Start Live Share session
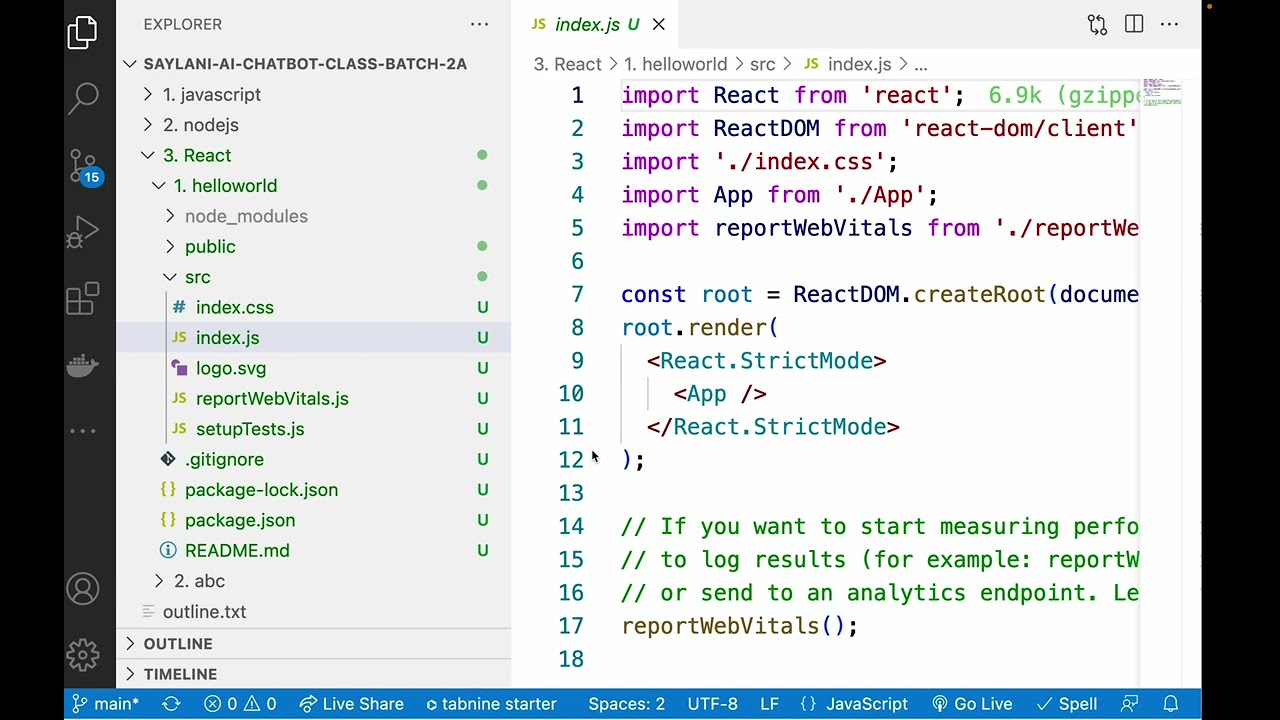 (x=351, y=704)
